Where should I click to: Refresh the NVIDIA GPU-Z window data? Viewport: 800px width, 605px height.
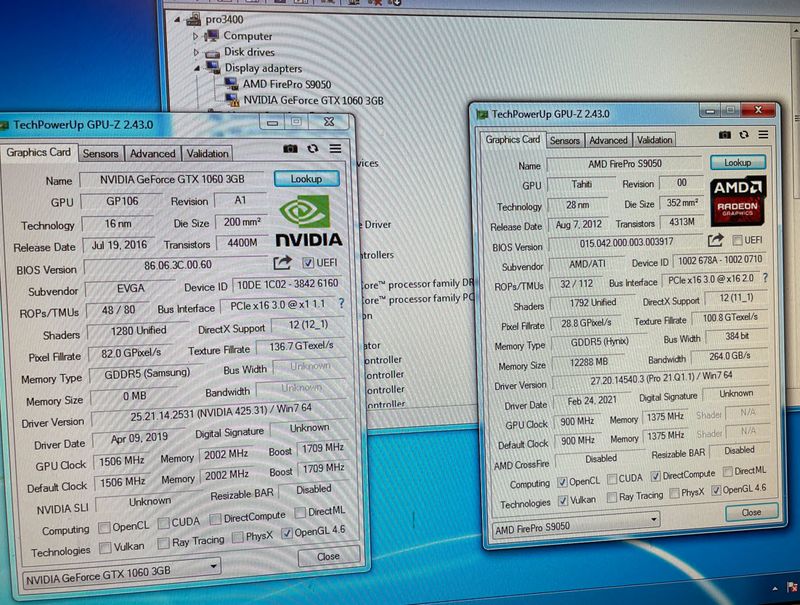coord(312,148)
